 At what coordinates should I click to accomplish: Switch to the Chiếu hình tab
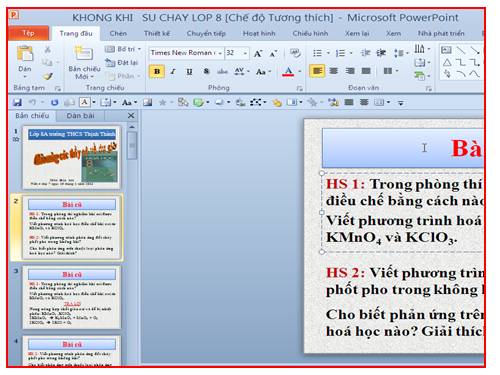pyautogui.click(x=310, y=33)
